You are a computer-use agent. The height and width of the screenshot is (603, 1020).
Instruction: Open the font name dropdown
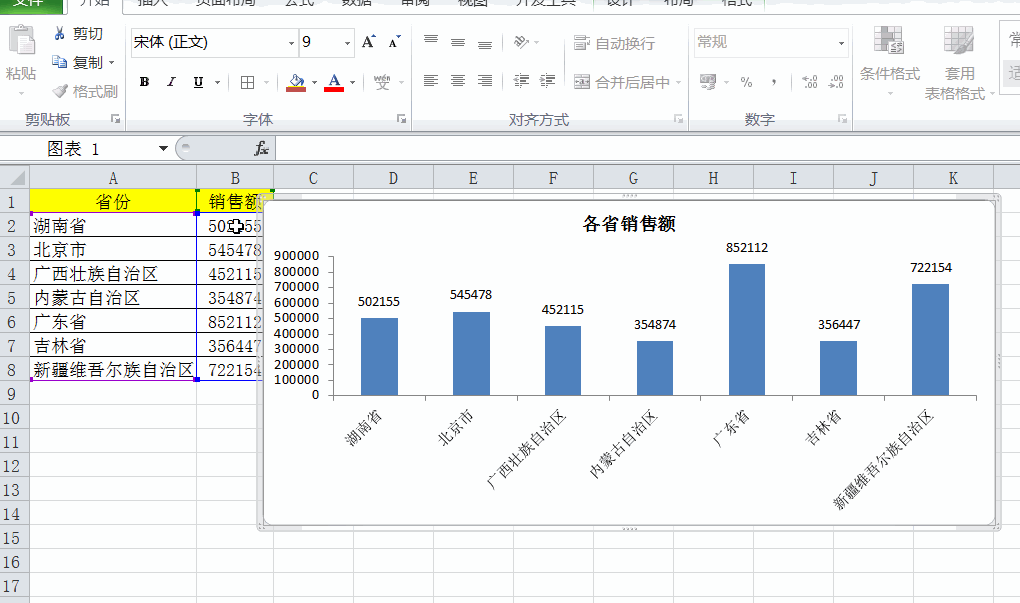(x=291, y=43)
